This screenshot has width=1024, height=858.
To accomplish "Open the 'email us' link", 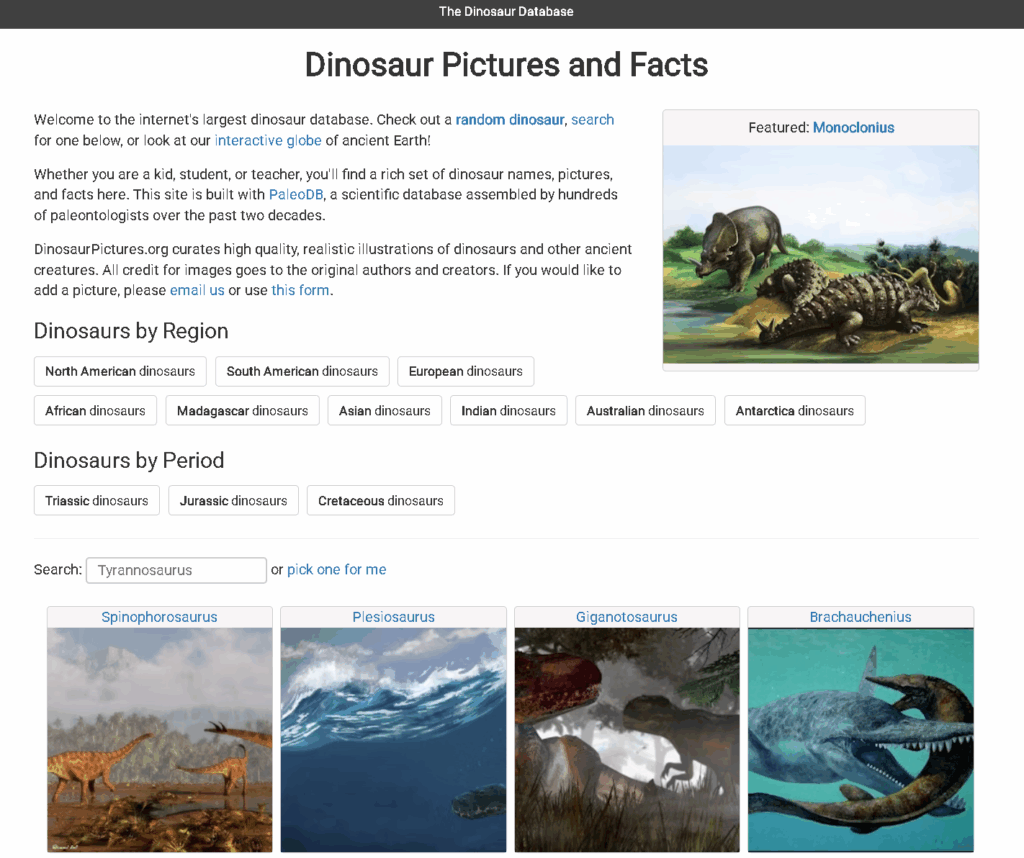I will click(197, 290).
